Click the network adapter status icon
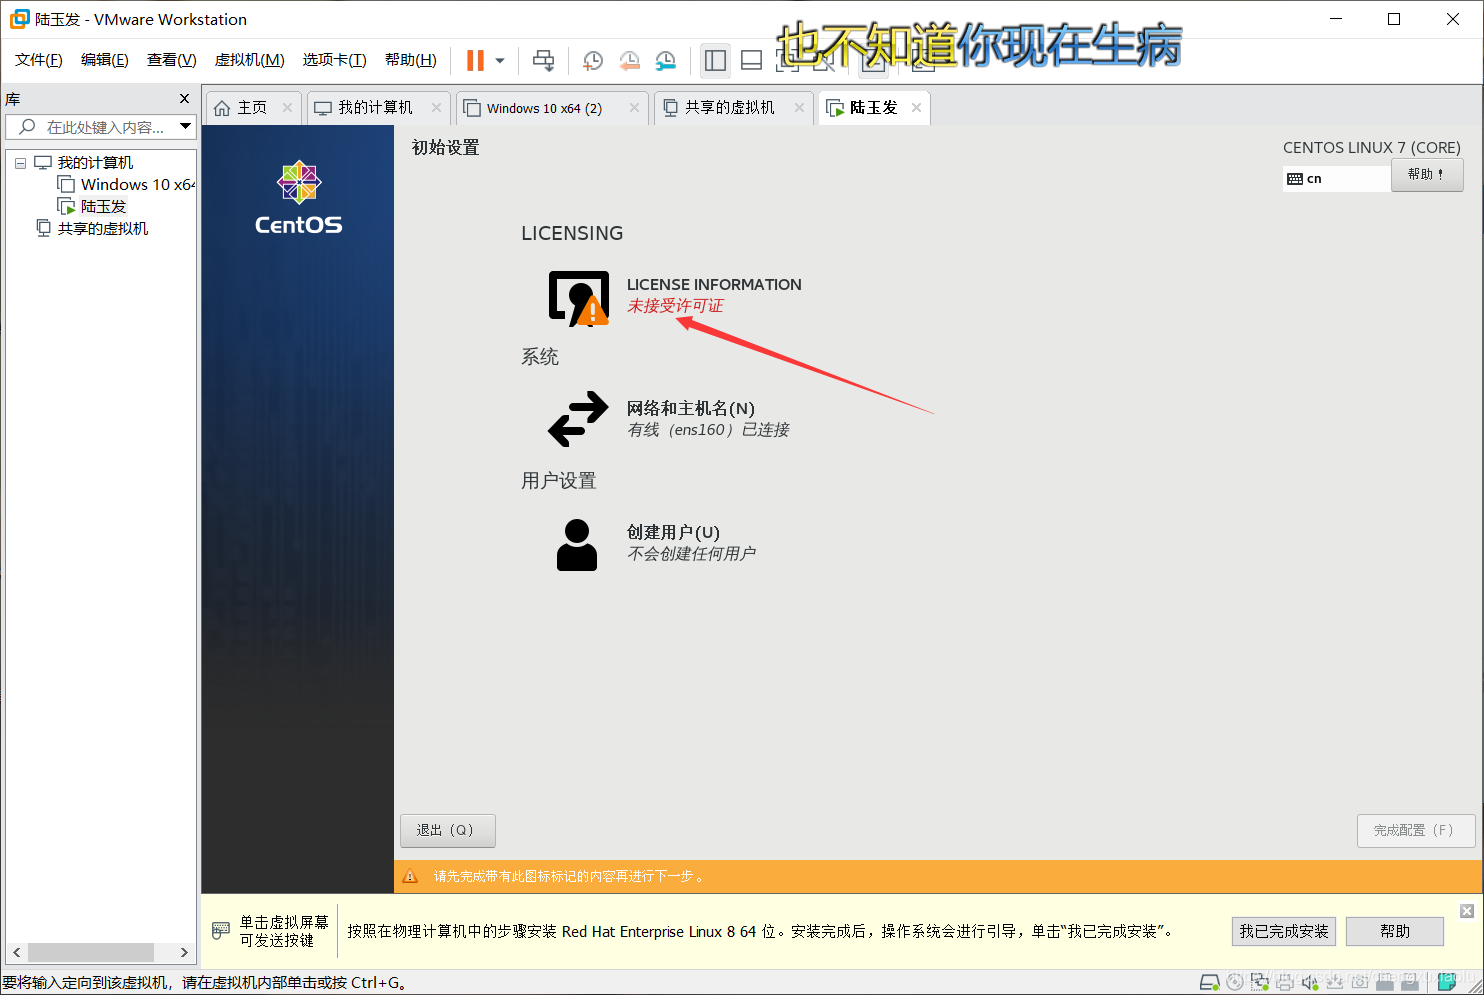Viewport: 1484px width, 995px height. tap(1260, 982)
